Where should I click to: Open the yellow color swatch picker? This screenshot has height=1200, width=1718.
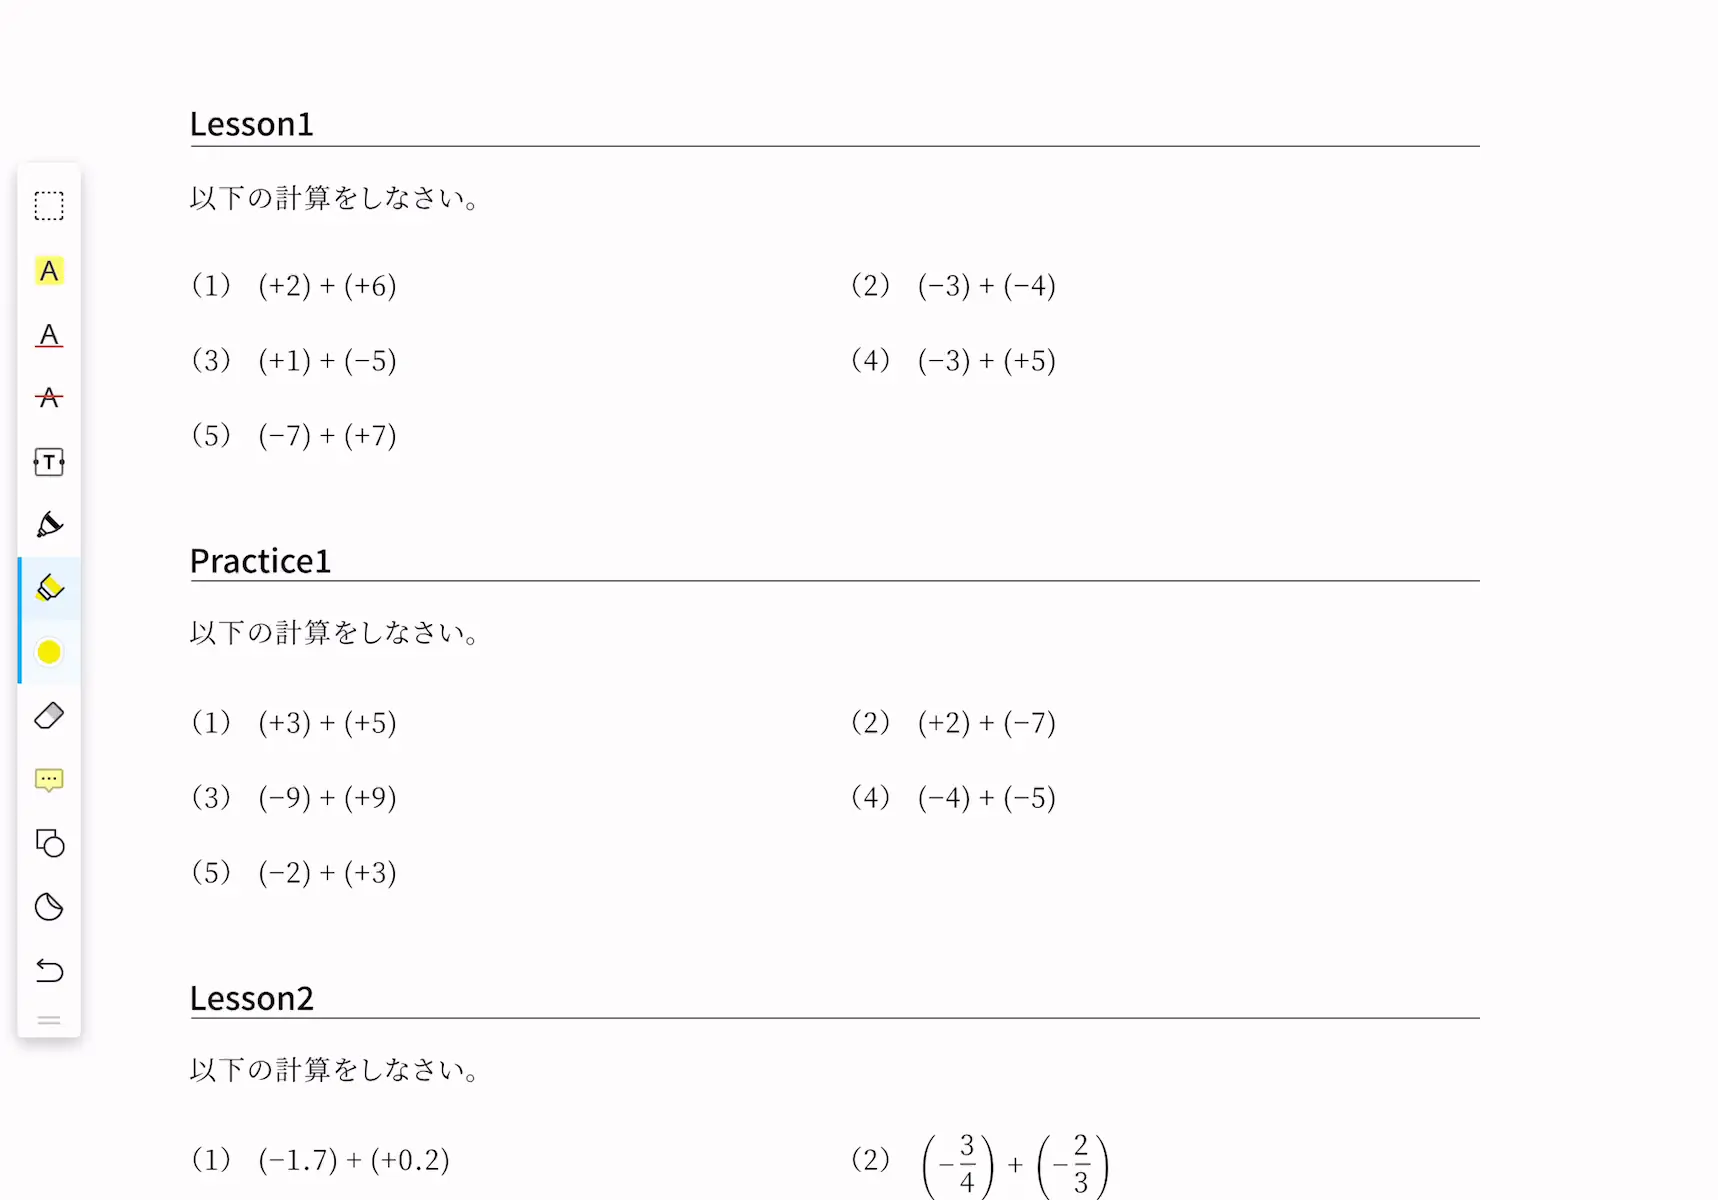pyautogui.click(x=49, y=652)
